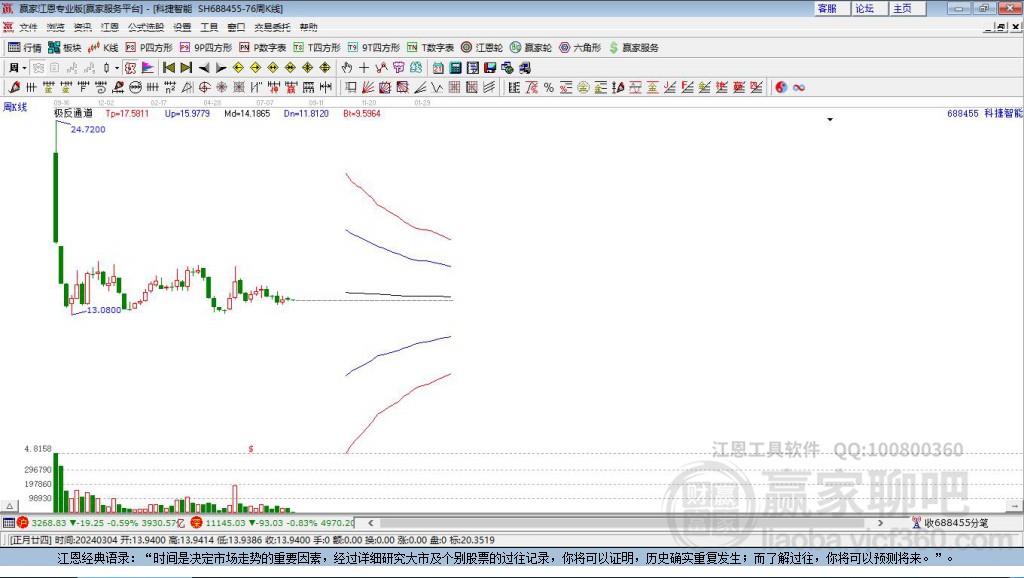This screenshot has height=578, width=1024.
Task: Click the spiral drawing tool icon
Action: click(100, 87)
